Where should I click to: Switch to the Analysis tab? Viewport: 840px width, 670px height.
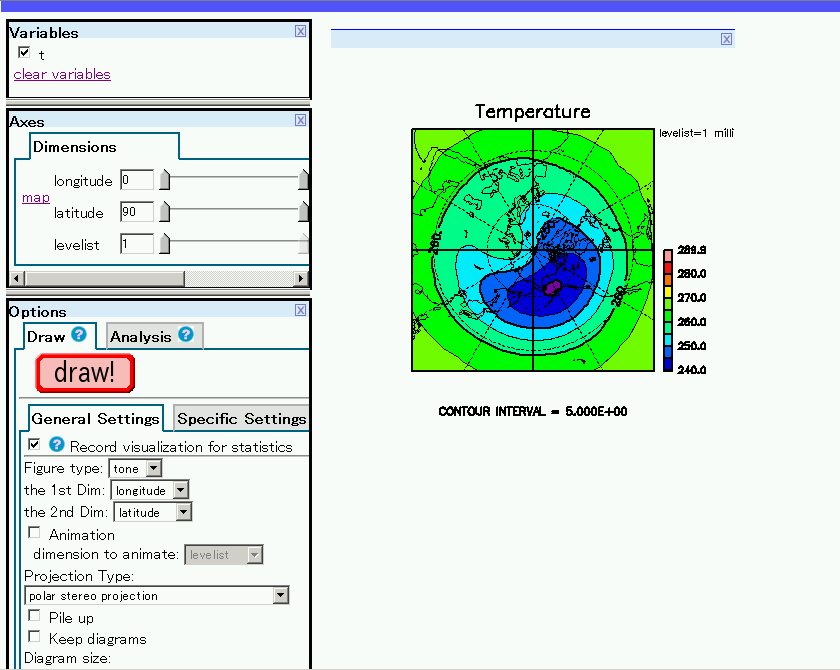pos(140,337)
